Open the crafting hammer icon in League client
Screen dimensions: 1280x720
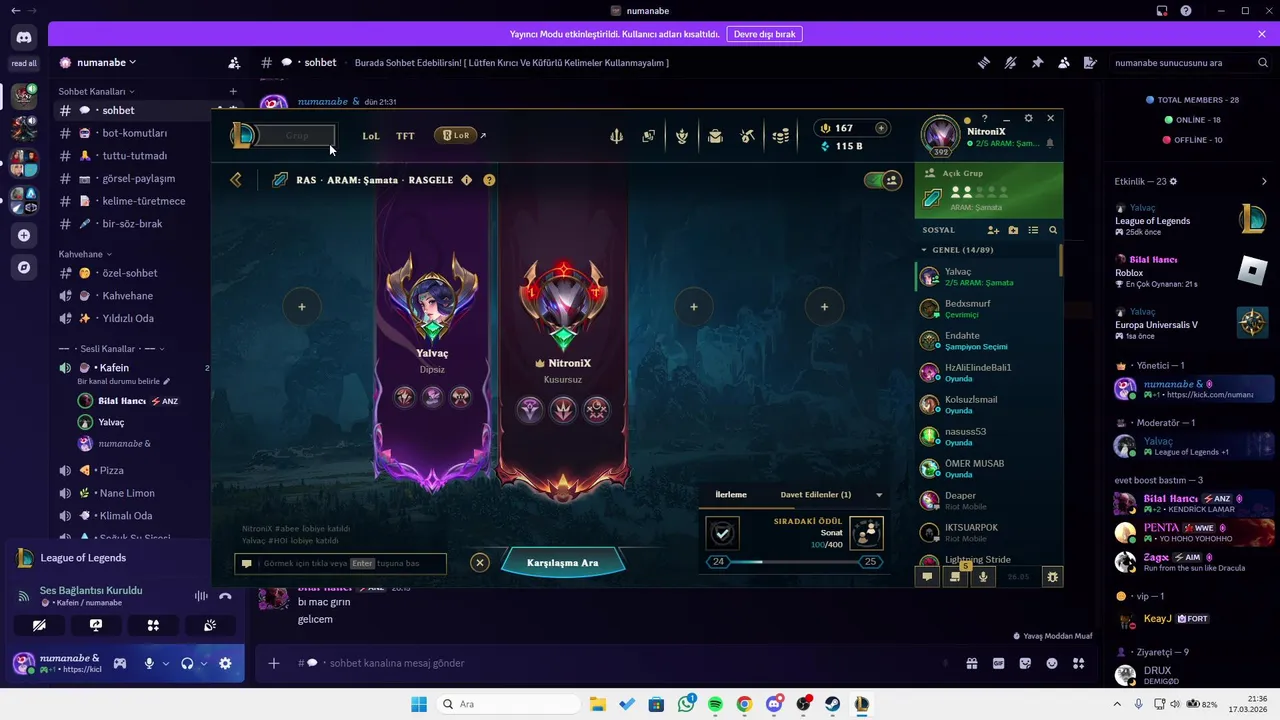point(747,136)
